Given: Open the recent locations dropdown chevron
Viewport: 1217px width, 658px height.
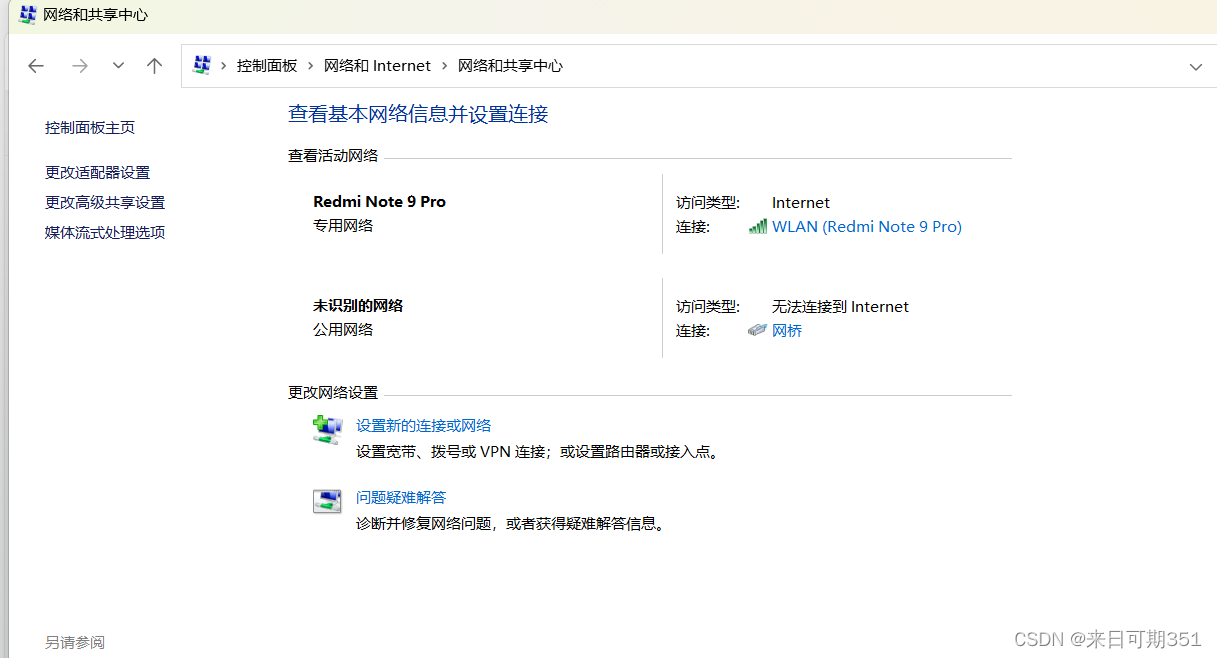Looking at the screenshot, I should pyautogui.click(x=117, y=65).
